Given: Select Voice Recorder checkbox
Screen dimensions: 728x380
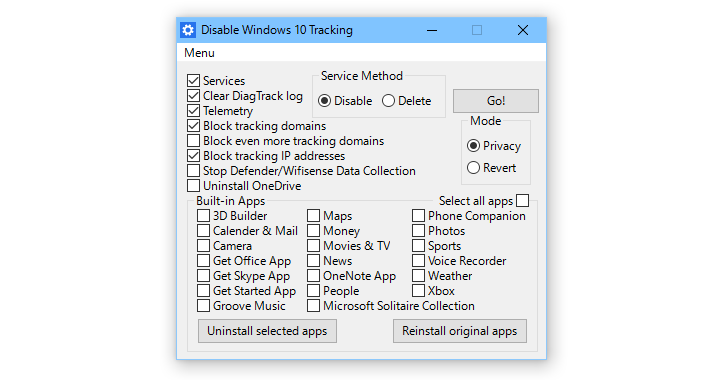Looking at the screenshot, I should click(418, 261).
